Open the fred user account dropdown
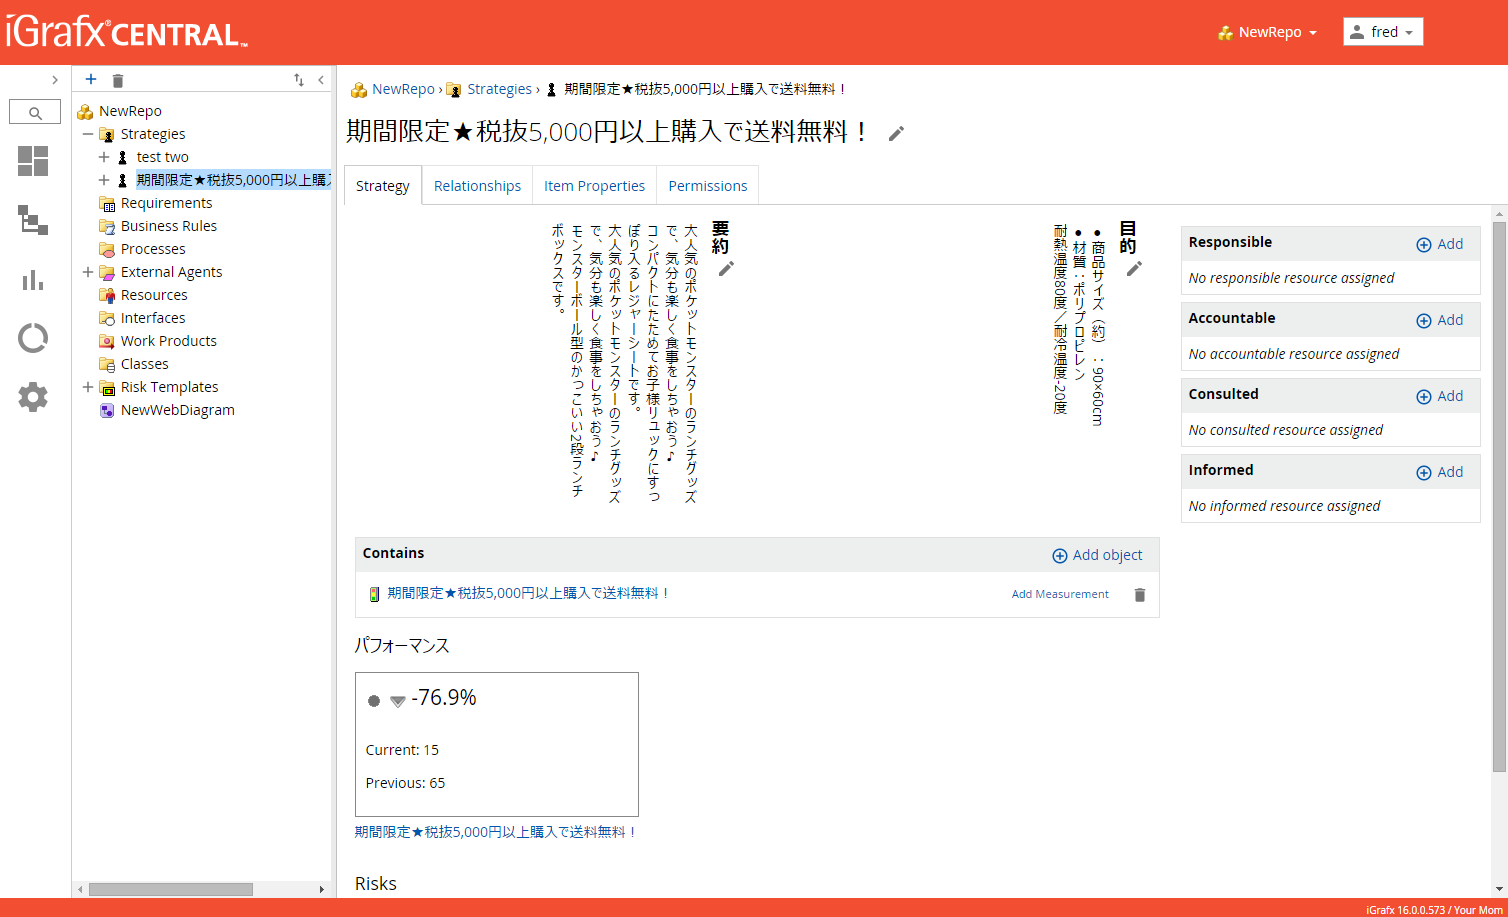 (1383, 31)
